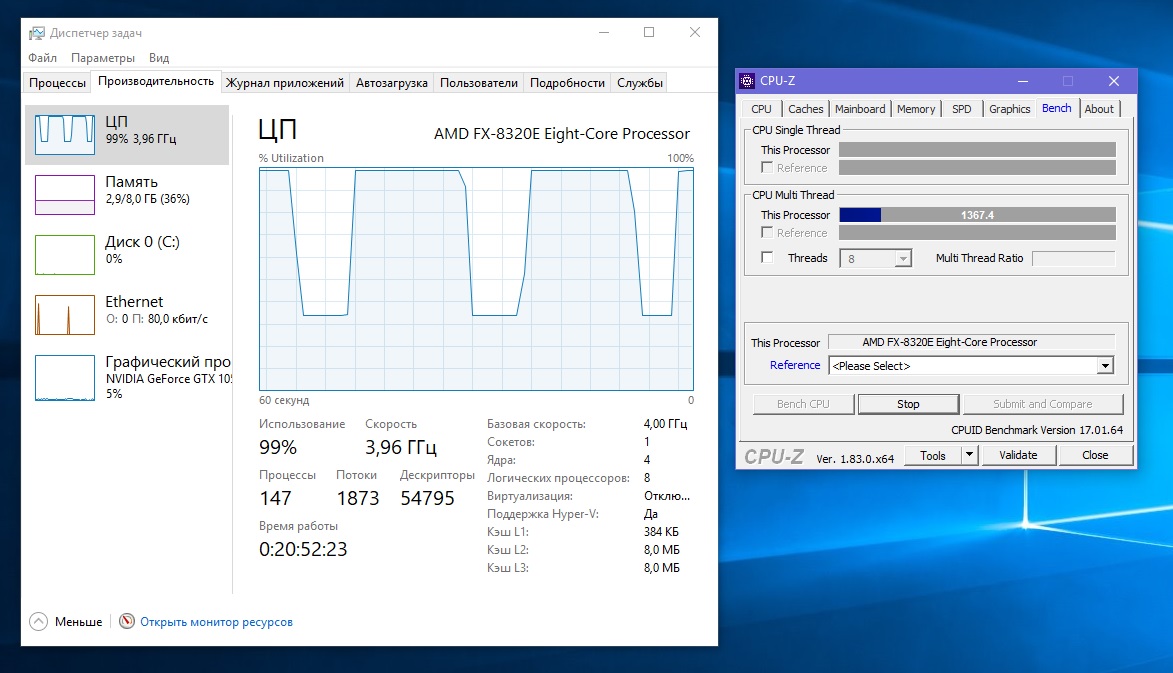This screenshot has height=673, width=1173.
Task: Click the AMD FX-8320E processor name field
Action: click(x=972, y=342)
